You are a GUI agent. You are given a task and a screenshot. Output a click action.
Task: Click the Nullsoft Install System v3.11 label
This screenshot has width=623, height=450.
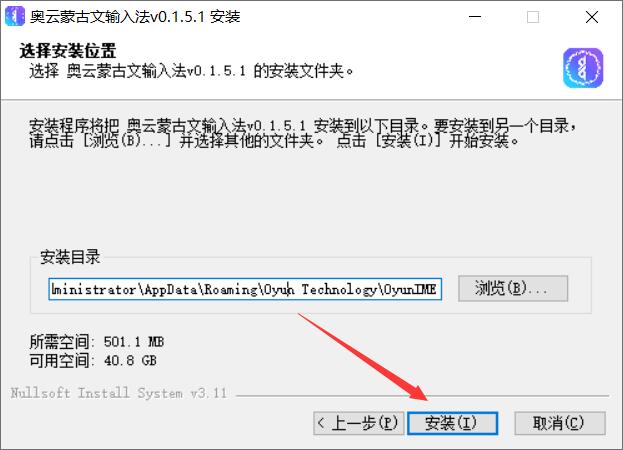point(118,393)
